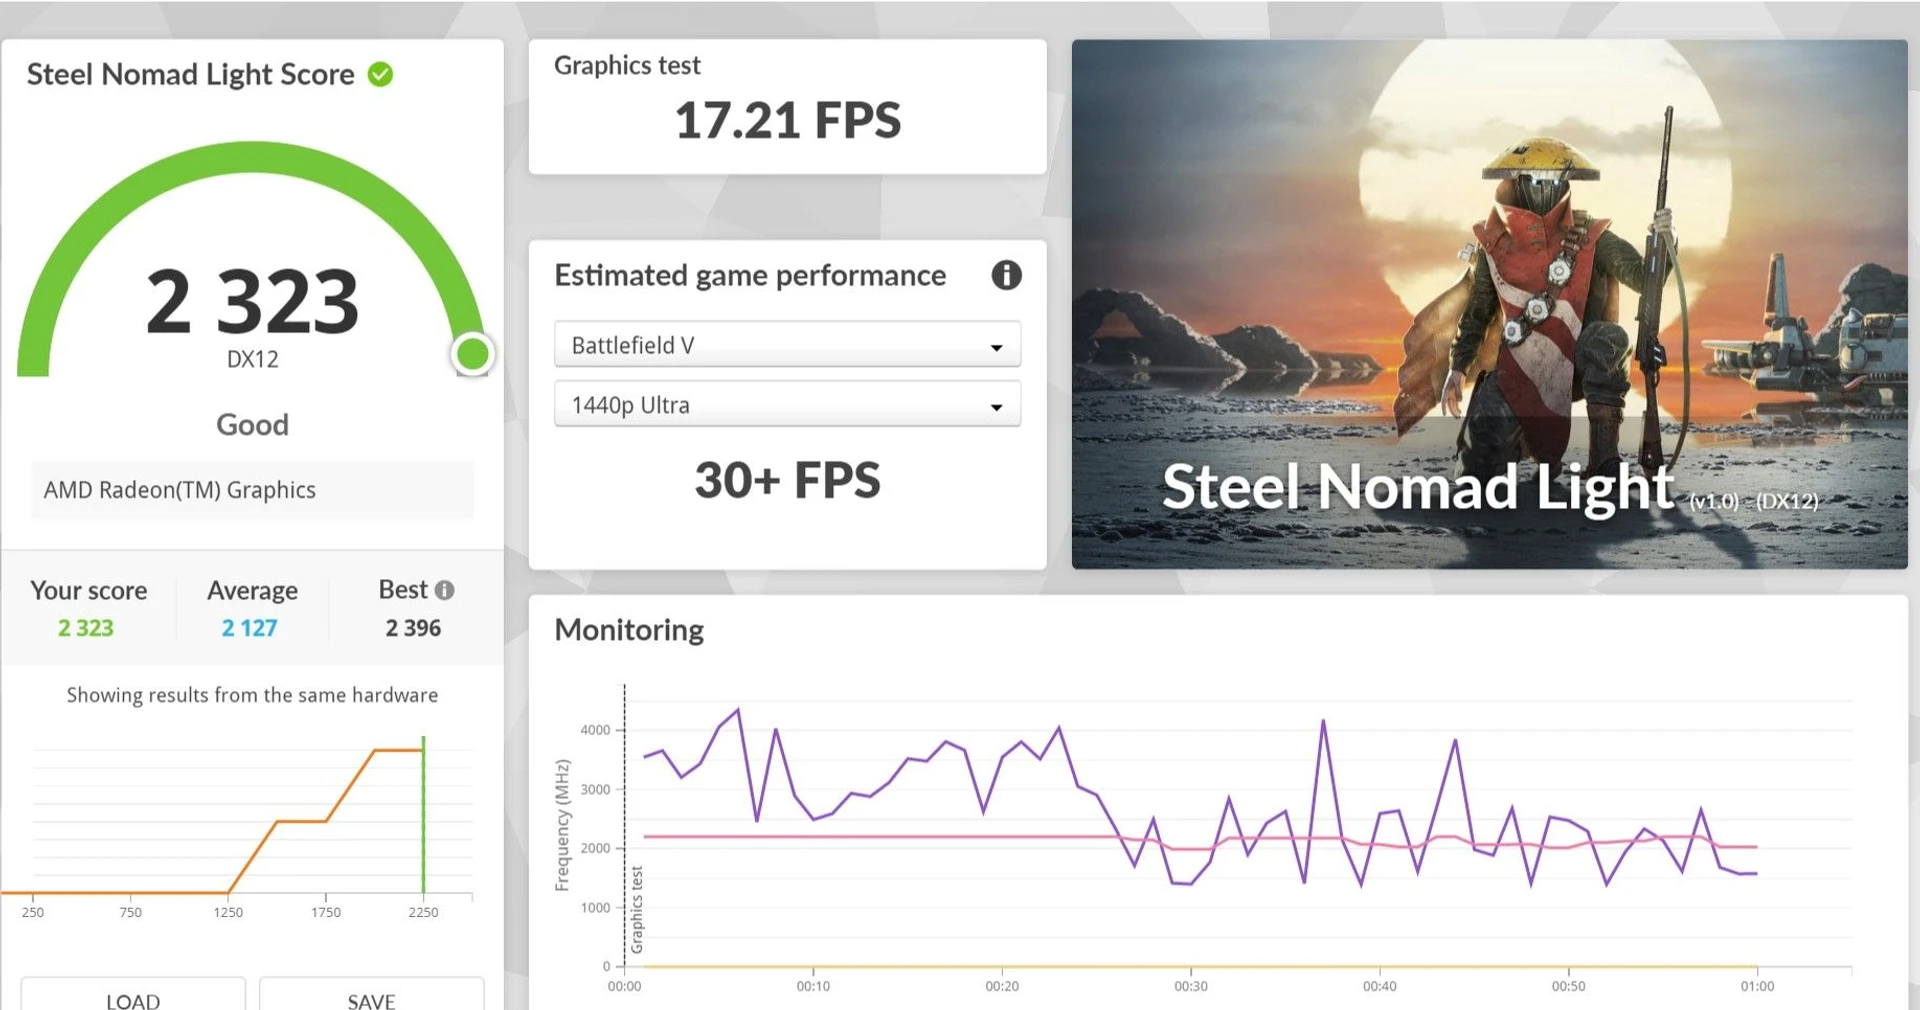Screen dimensions: 1920x1010
Task: Click the Estimated game performance heading
Action: 750,276
